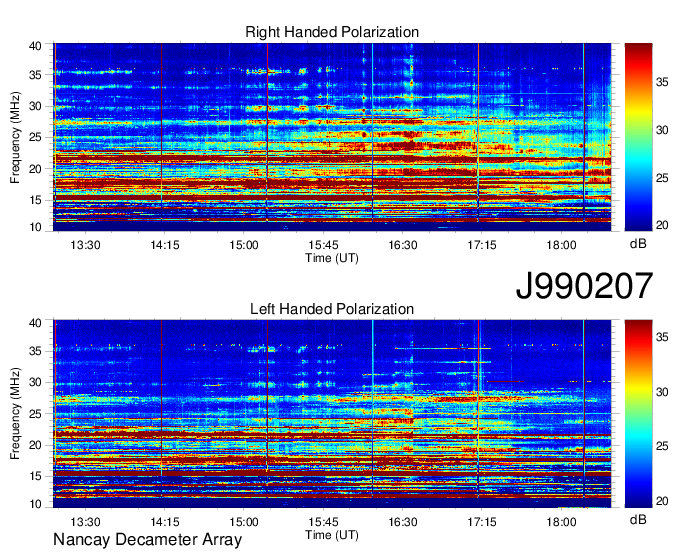680x552 pixels.
Task: Click "Frequency (MHz)" axis label of Right Handed plot
Action: pos(15,137)
